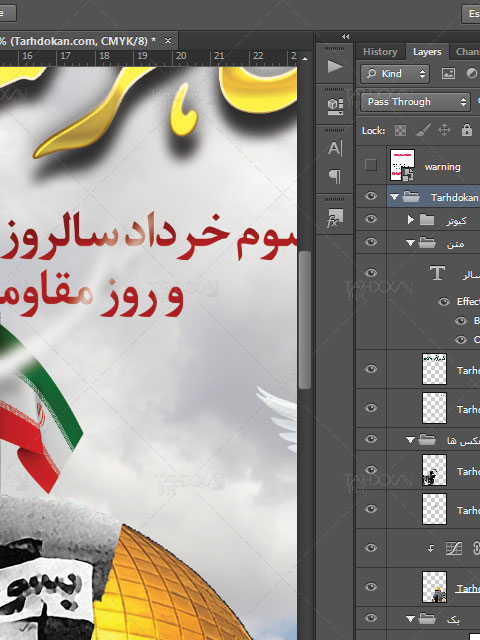
Task: Open the Paragraph panel icon
Action: coord(335,176)
